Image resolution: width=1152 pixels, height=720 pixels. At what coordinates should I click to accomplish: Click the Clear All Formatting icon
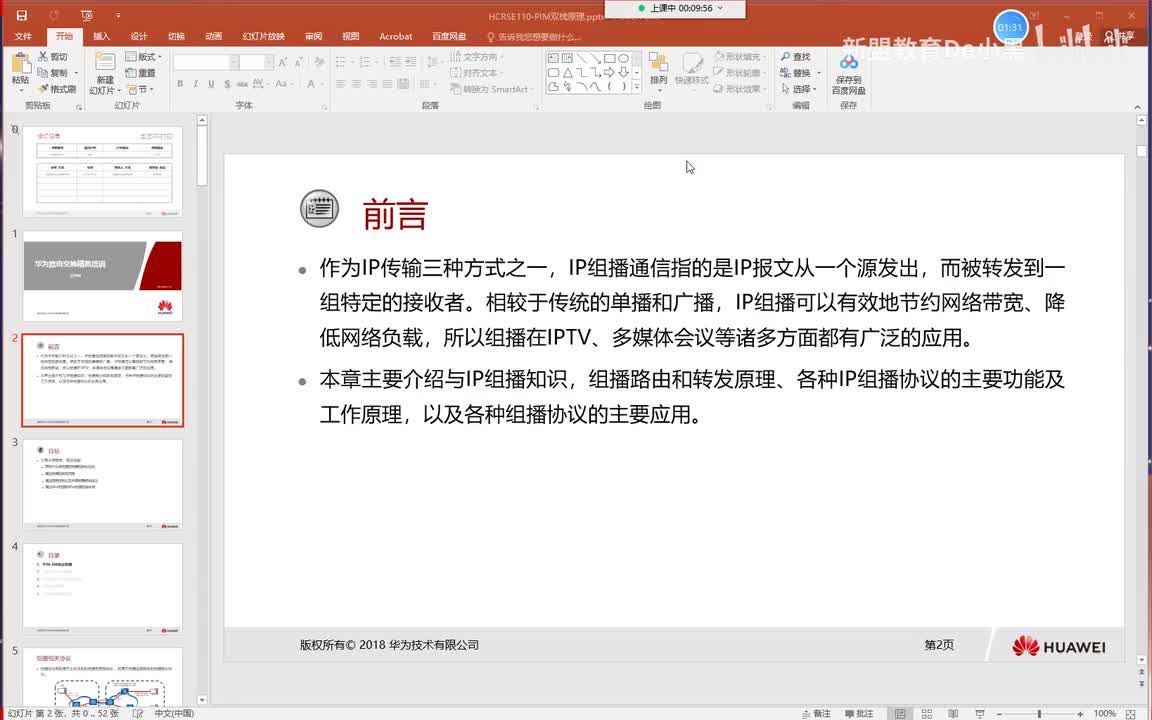[x=317, y=62]
